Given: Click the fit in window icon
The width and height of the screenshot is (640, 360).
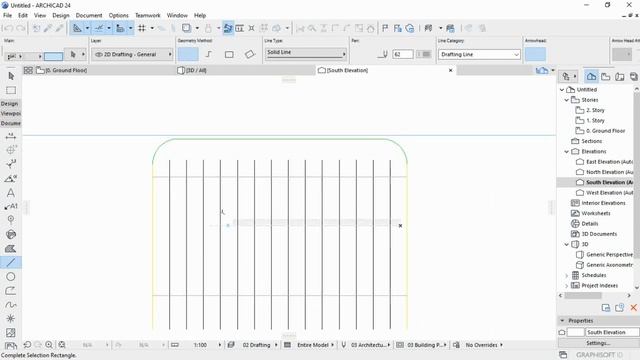Looking at the screenshot, I should coord(62,345).
